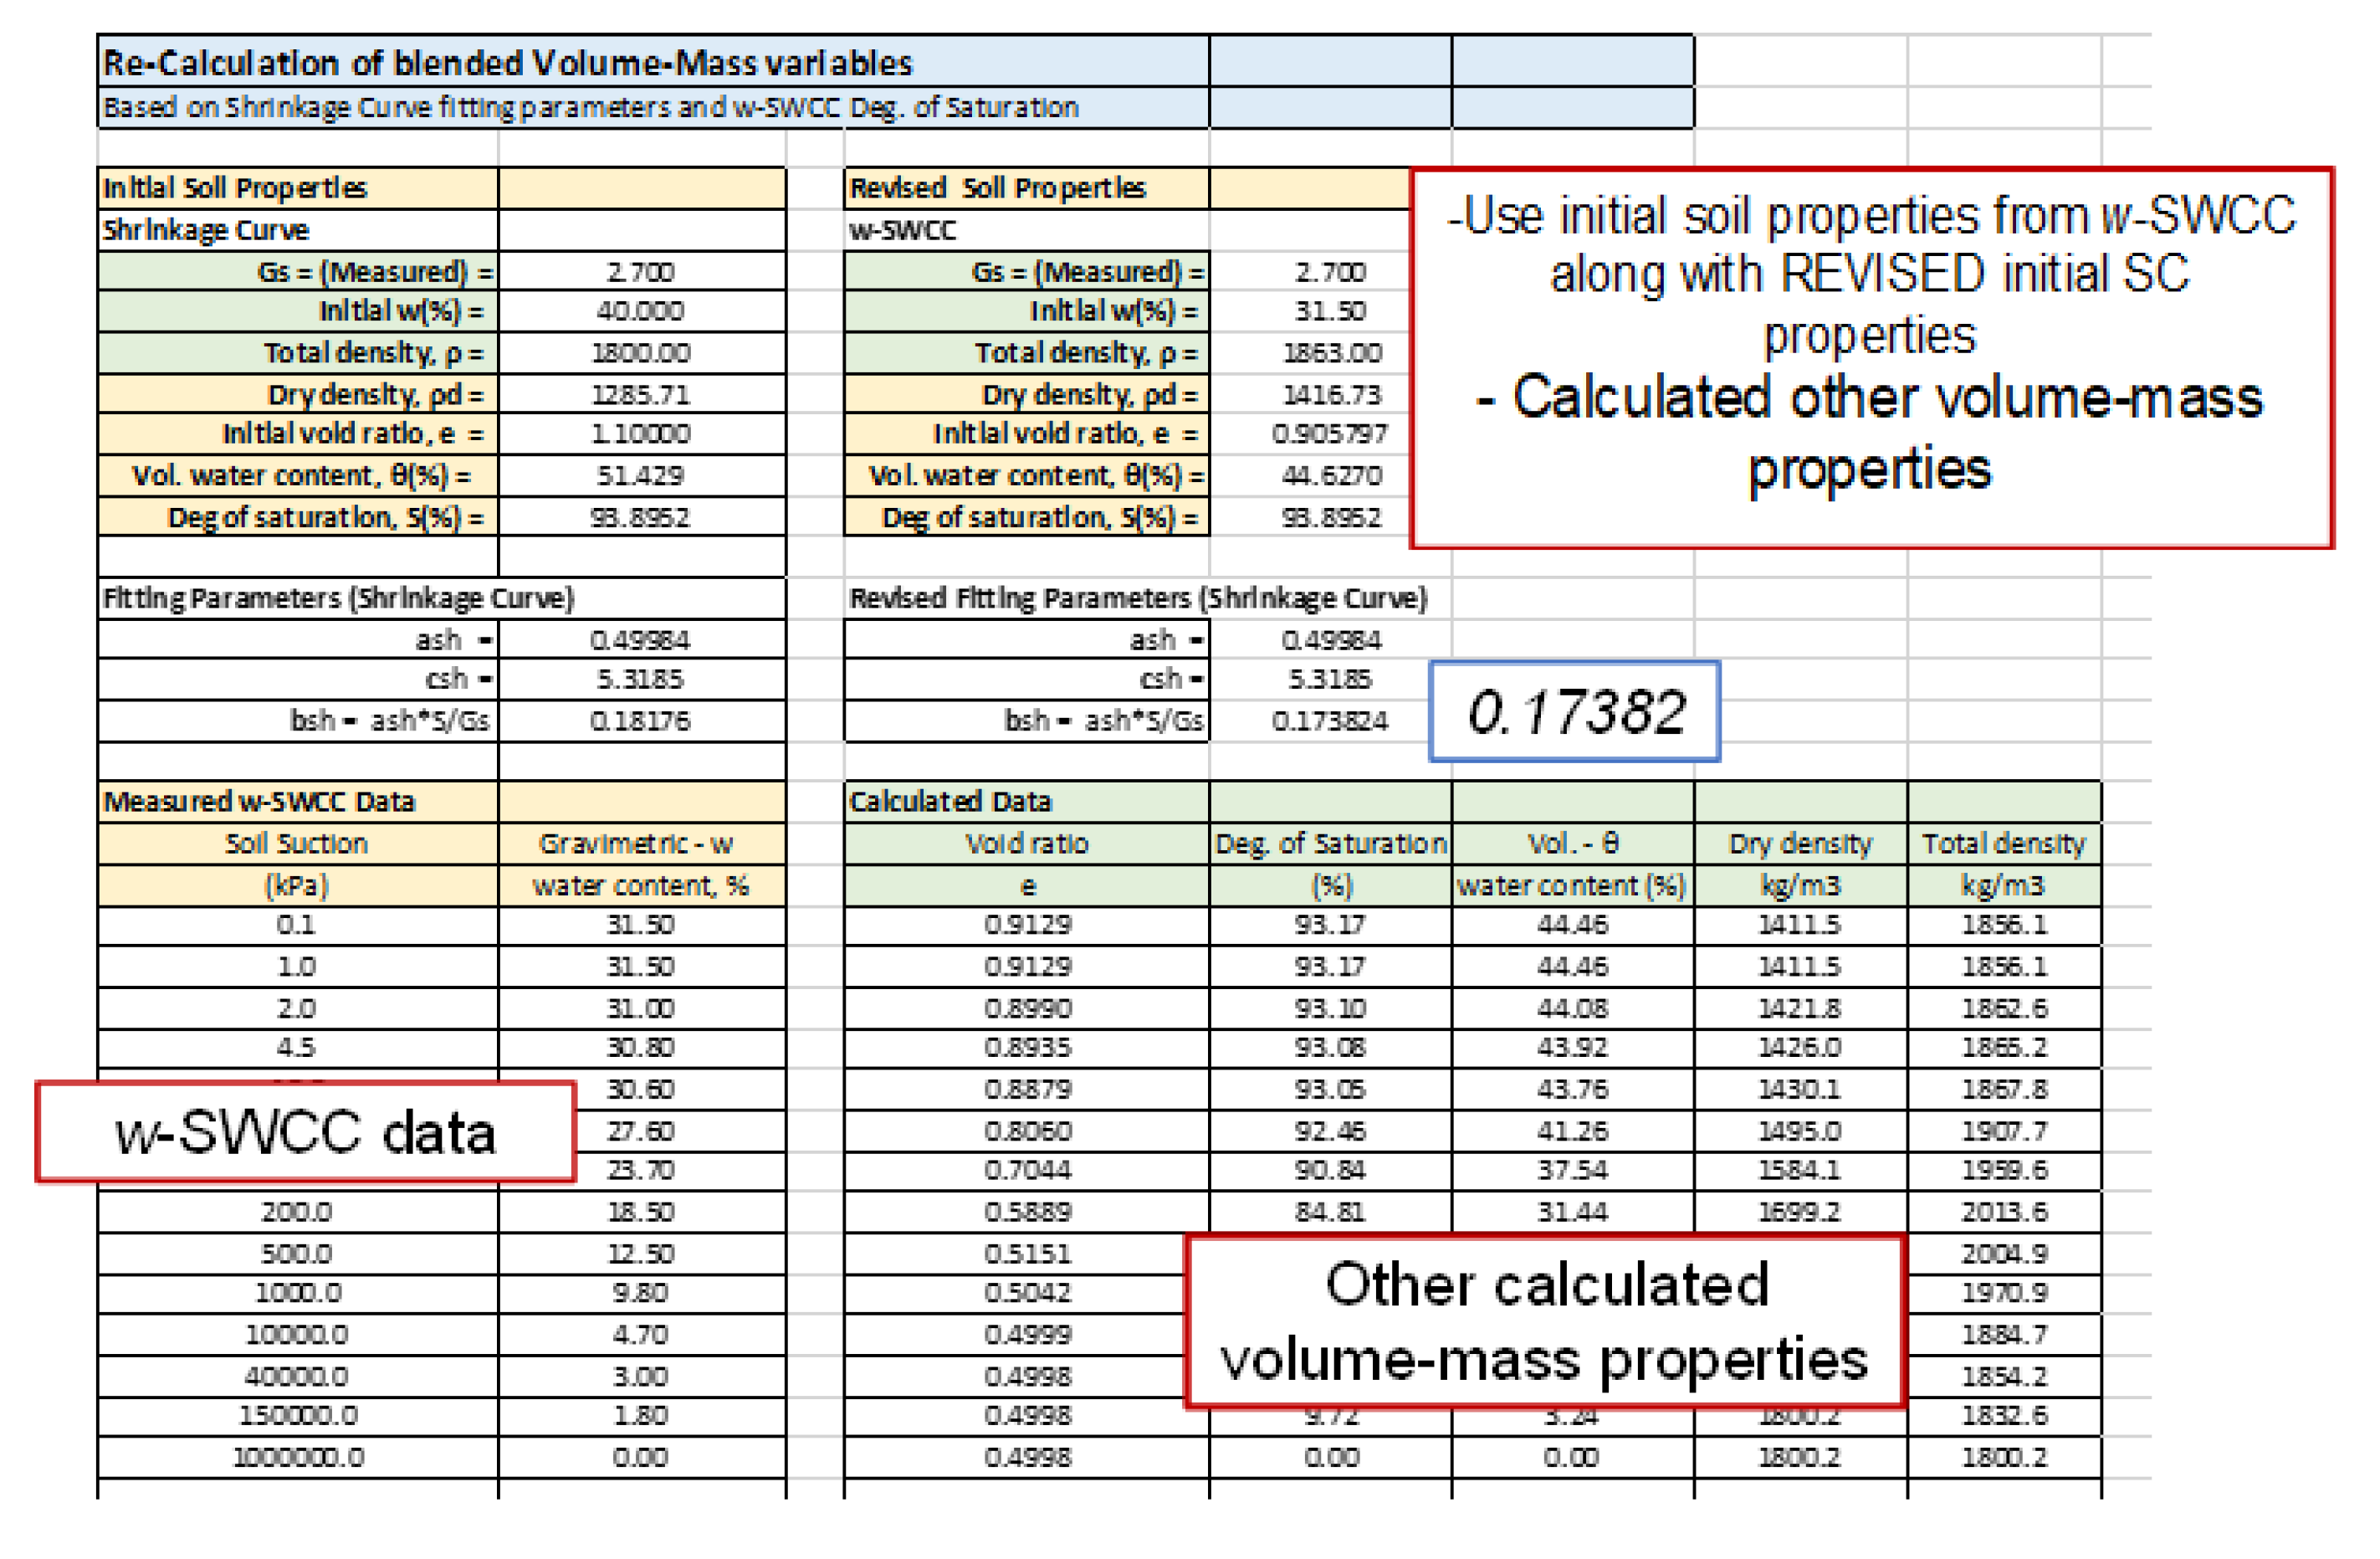Select the Total density 1800.00 cell
2380x1559 pixels.
[x=640, y=353]
